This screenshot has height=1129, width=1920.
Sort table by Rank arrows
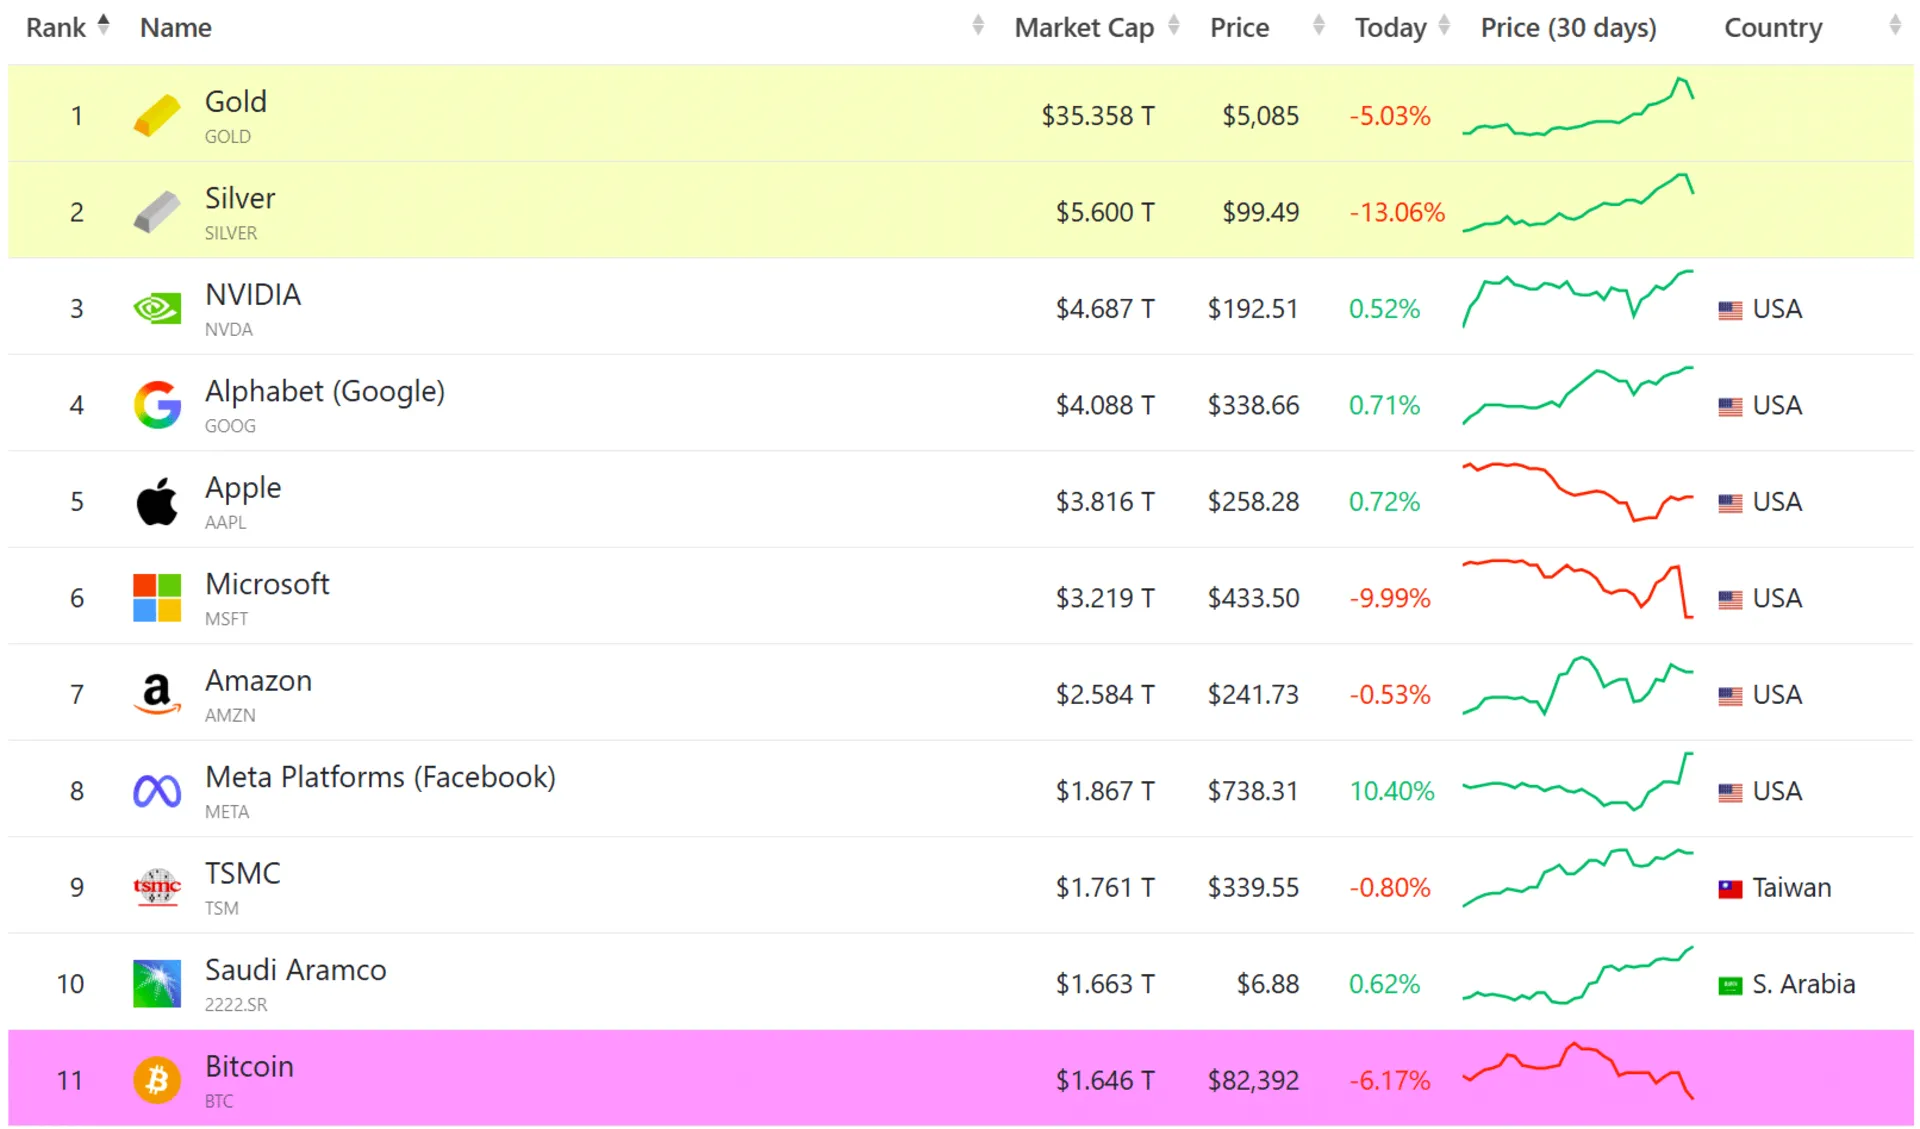pos(103,26)
